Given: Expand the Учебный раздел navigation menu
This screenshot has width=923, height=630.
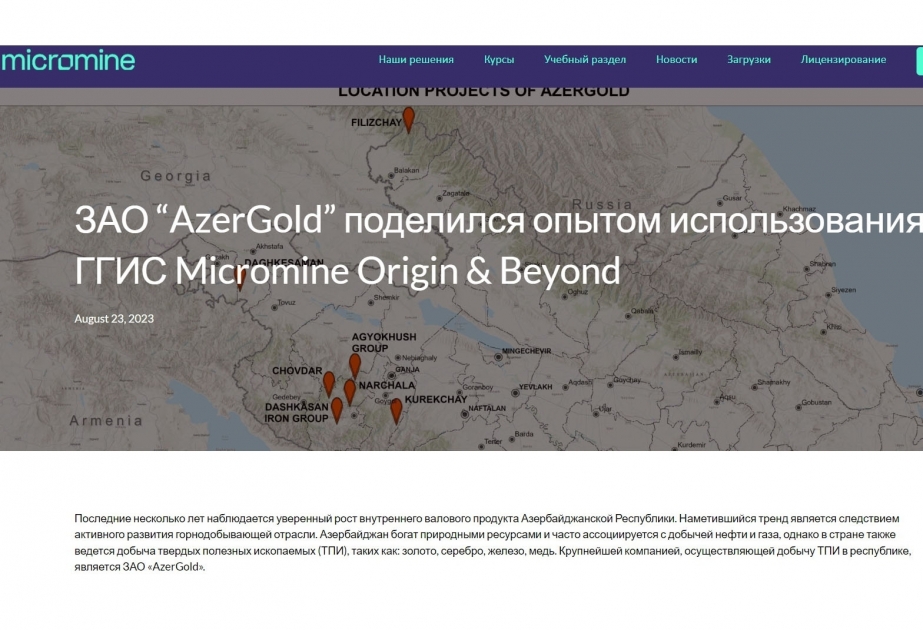Looking at the screenshot, I should (583, 59).
